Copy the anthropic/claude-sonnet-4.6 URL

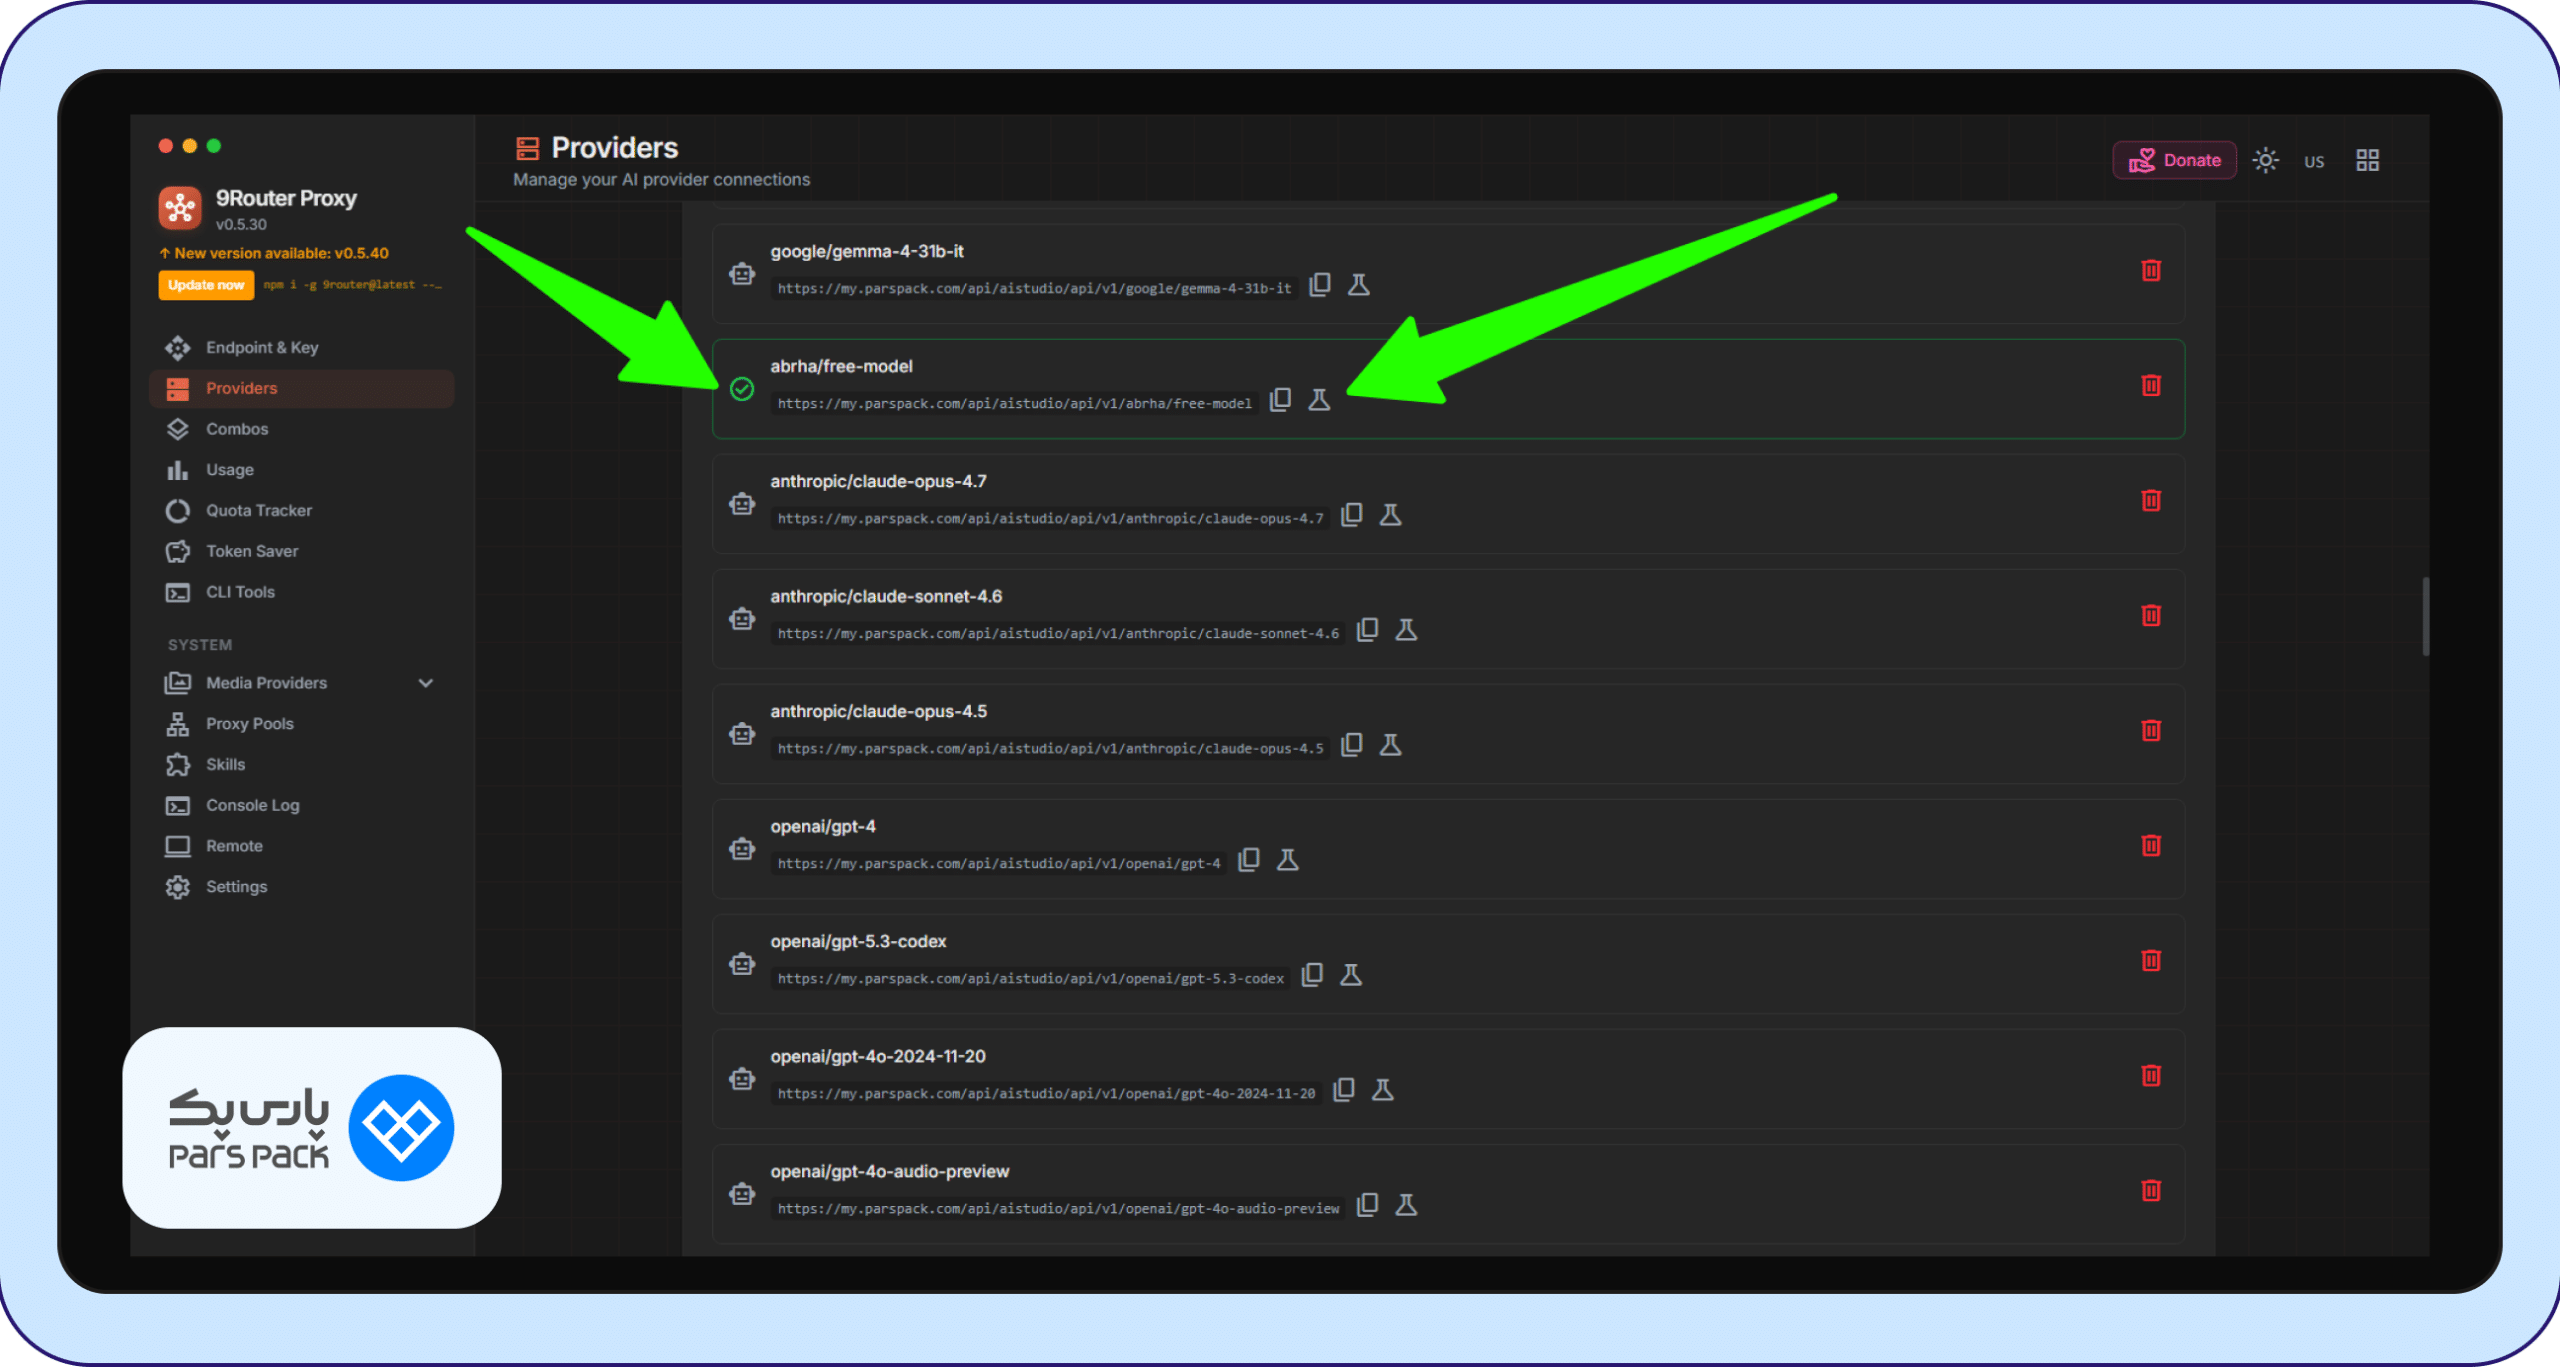(x=1367, y=630)
